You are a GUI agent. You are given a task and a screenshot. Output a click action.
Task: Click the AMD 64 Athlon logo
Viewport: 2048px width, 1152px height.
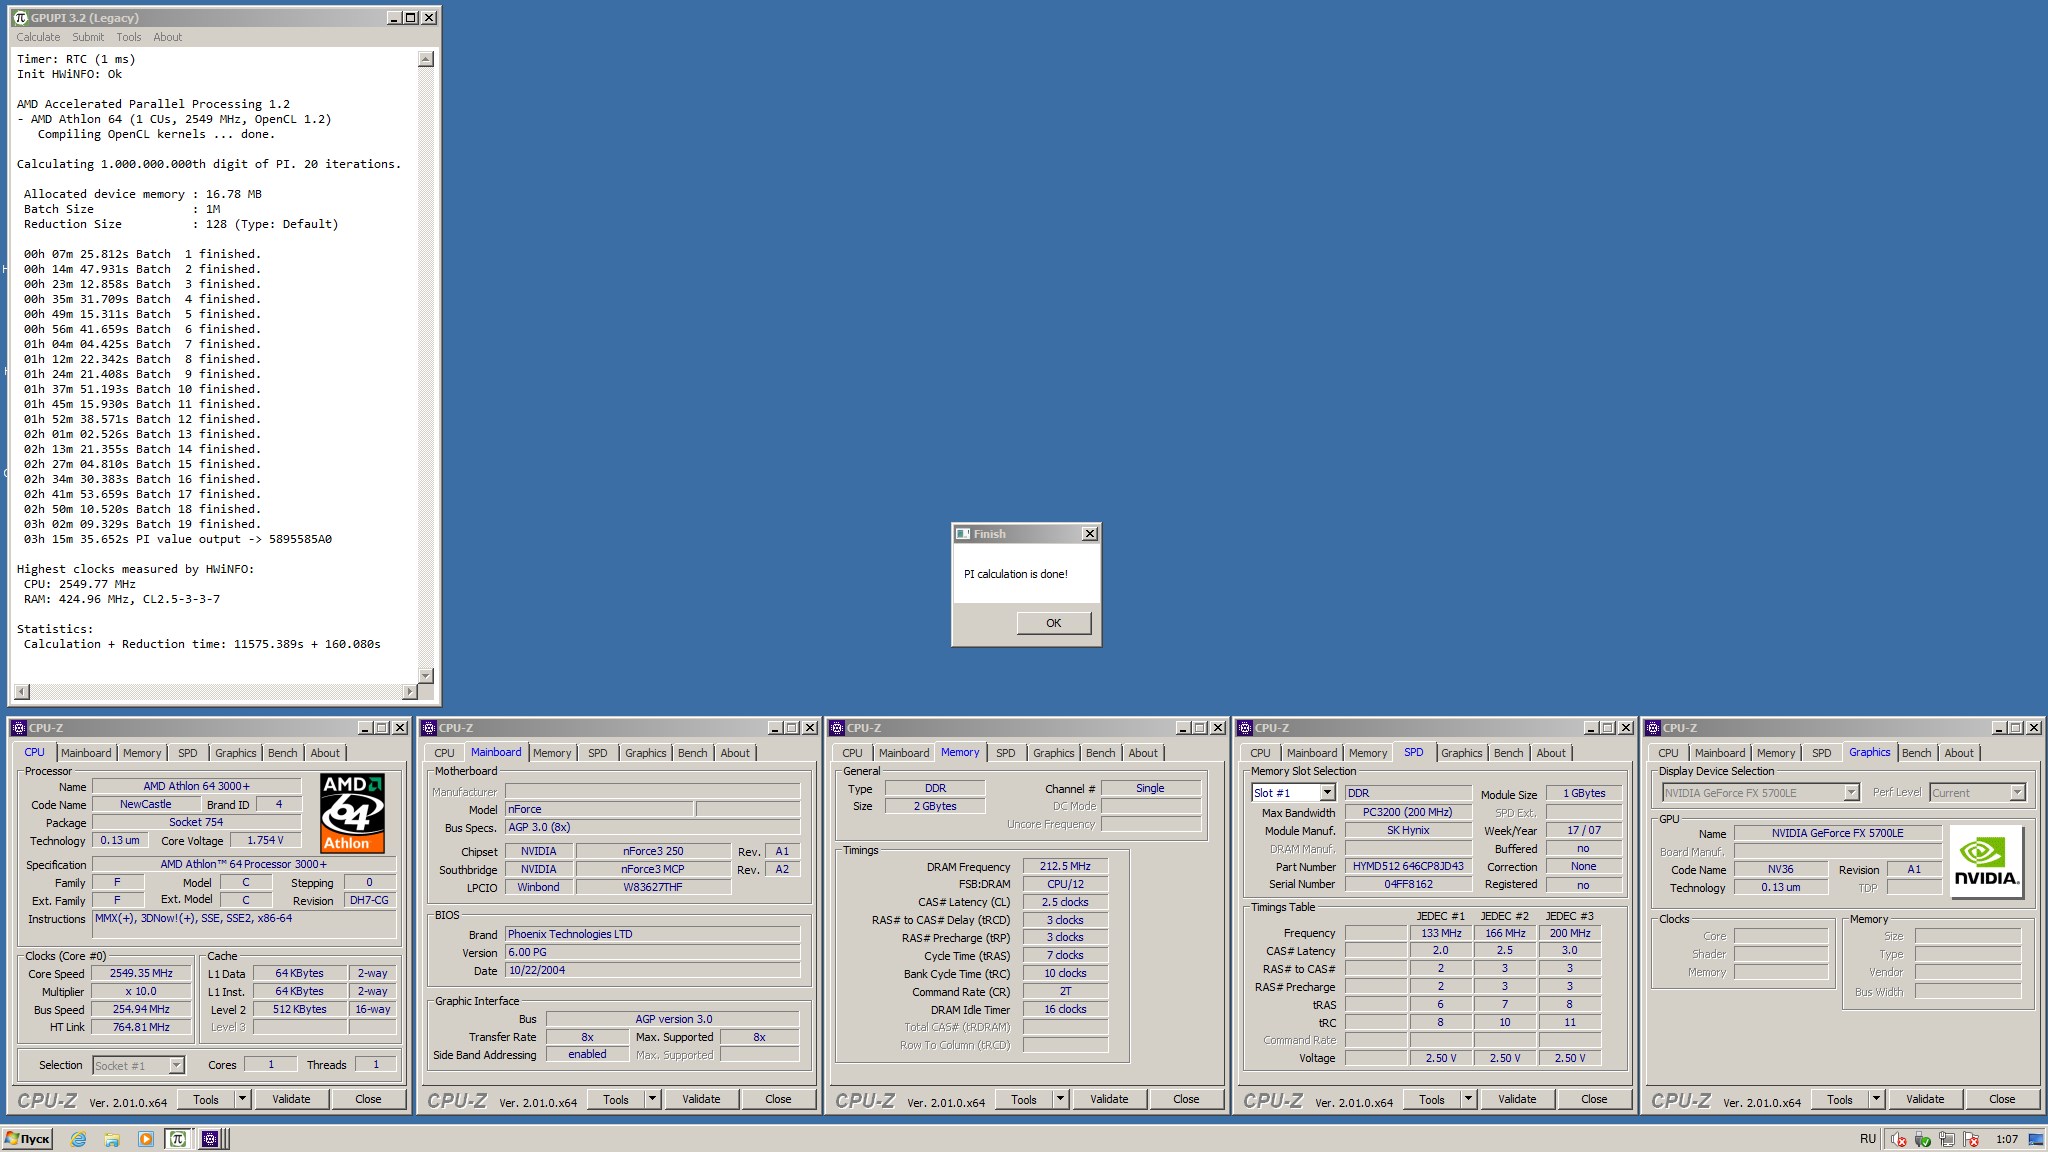(x=352, y=812)
